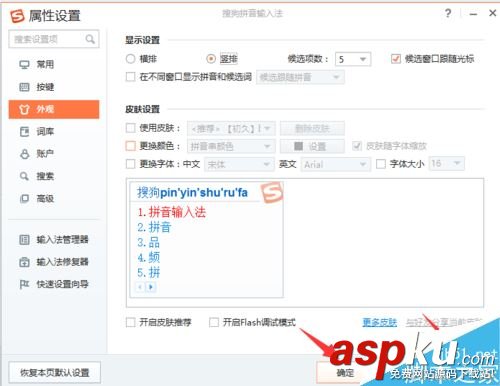500x386 pixels.
Task: Click the 搜索设置项 search field
Action: pos(54,39)
